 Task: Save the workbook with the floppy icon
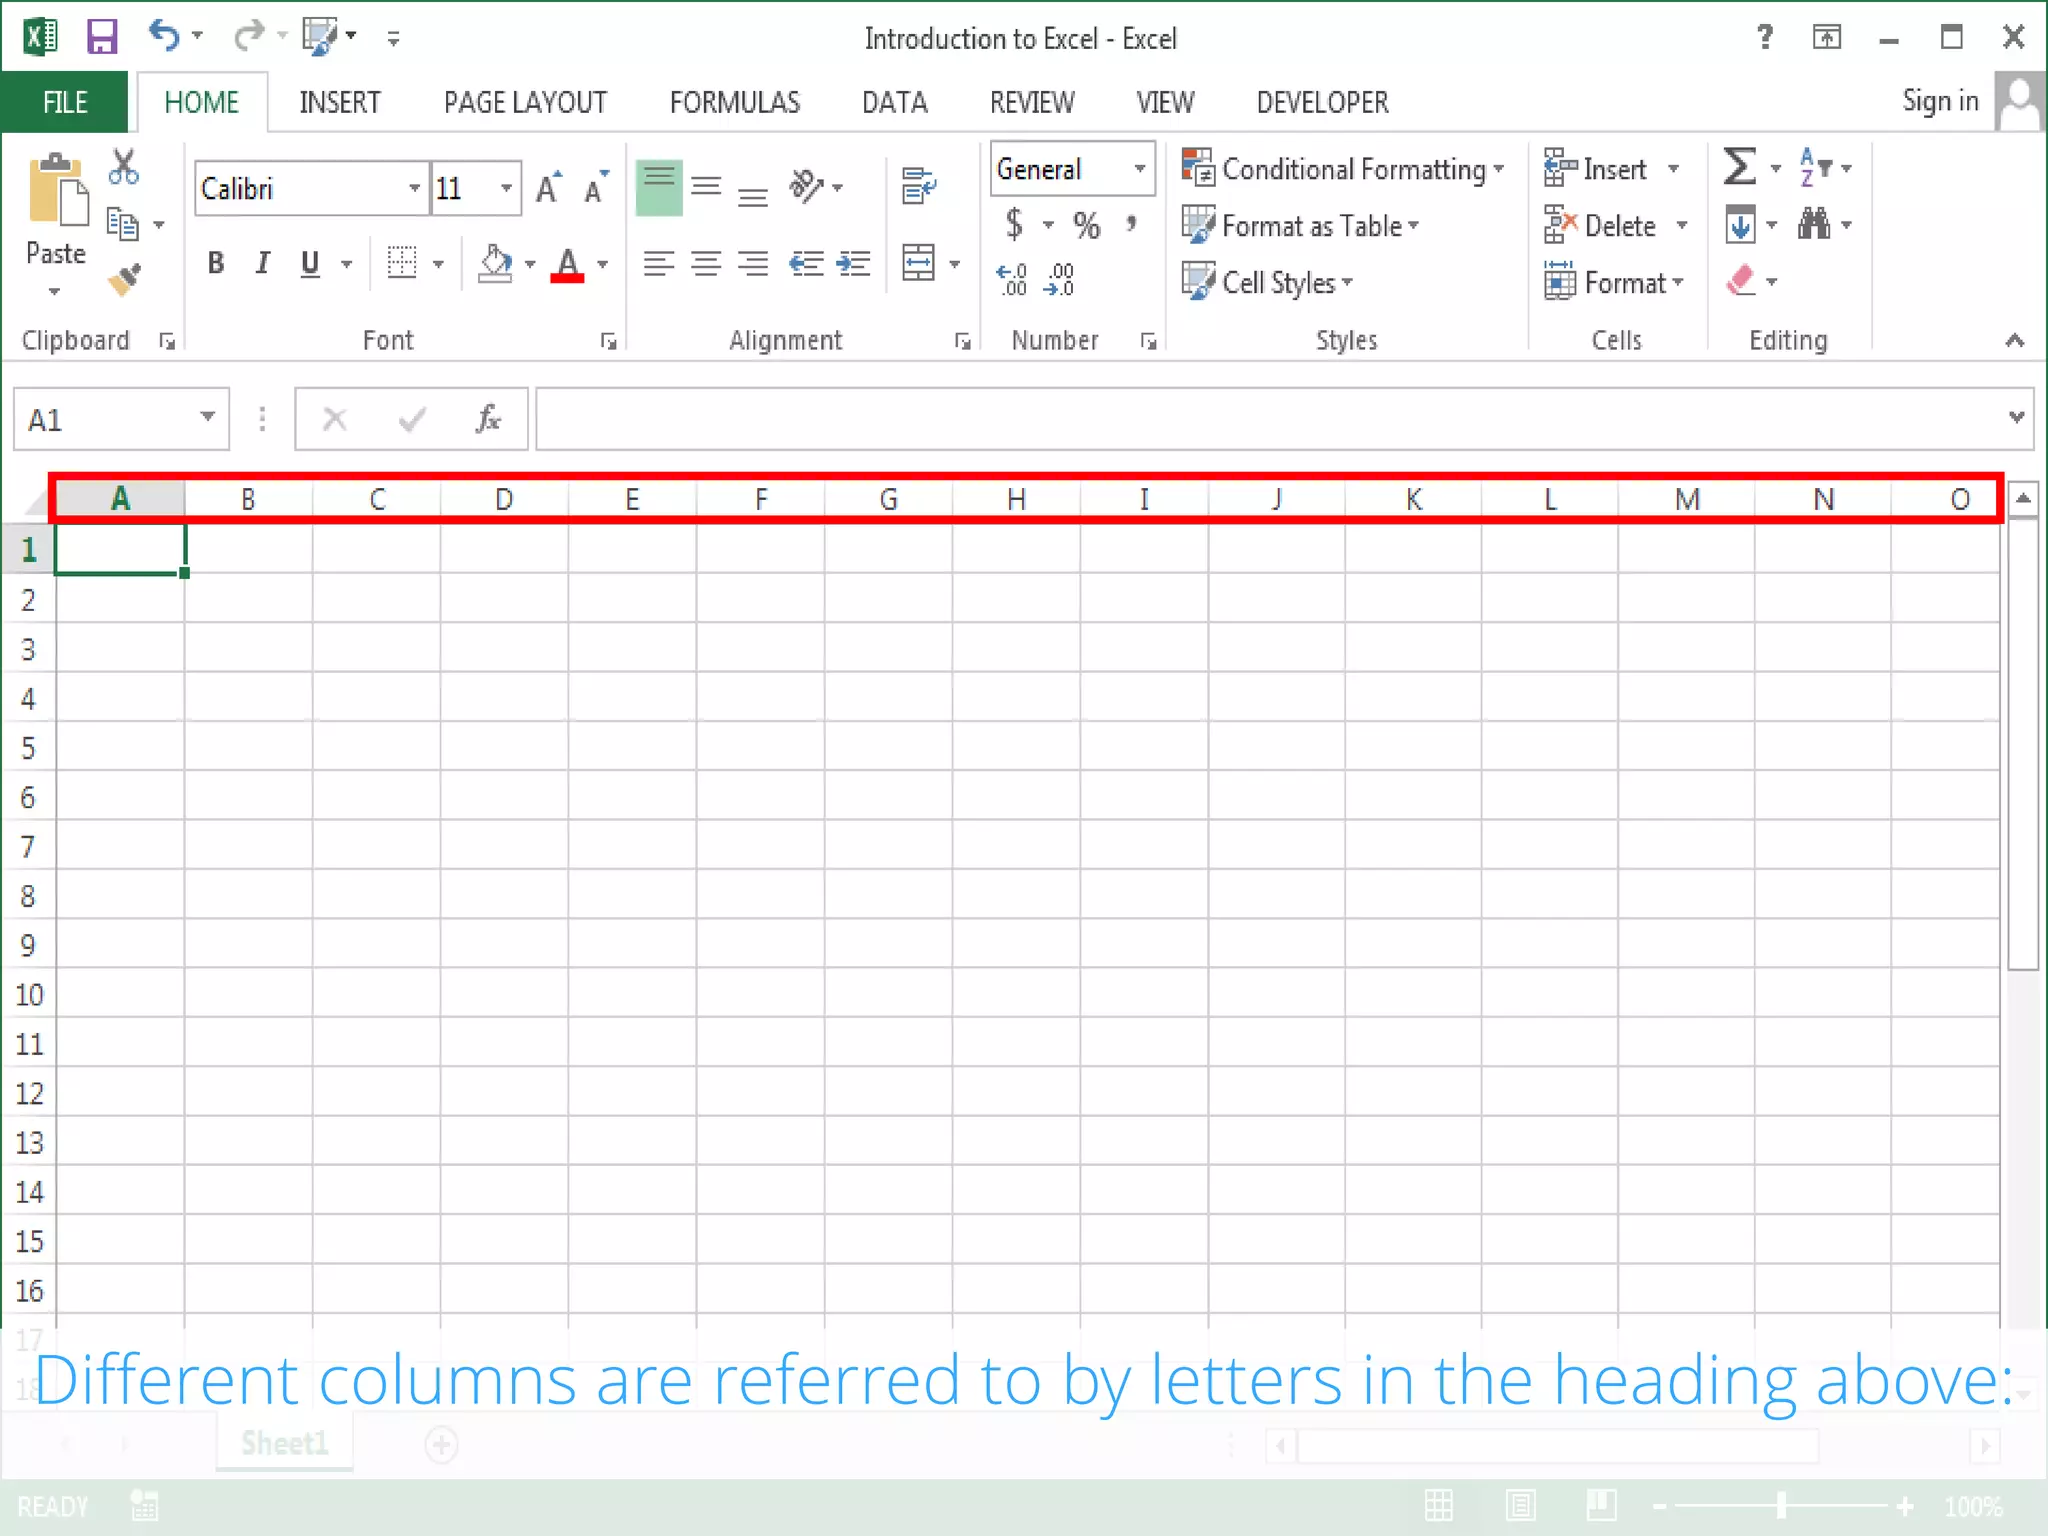coord(102,37)
